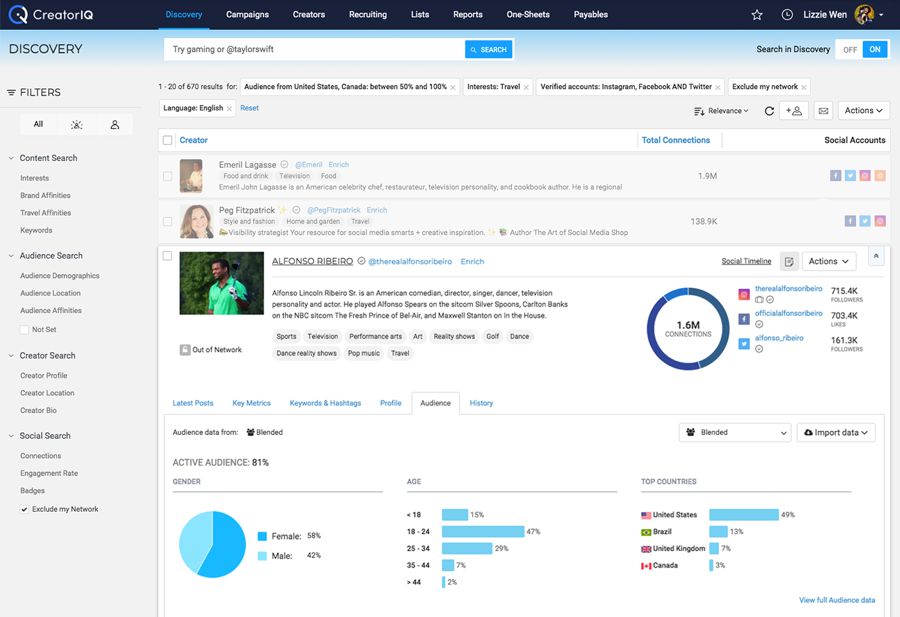This screenshot has height=617, width=900.
Task: Open Alfonso Ribeiro's Facebook account icon
Action: pos(744,319)
